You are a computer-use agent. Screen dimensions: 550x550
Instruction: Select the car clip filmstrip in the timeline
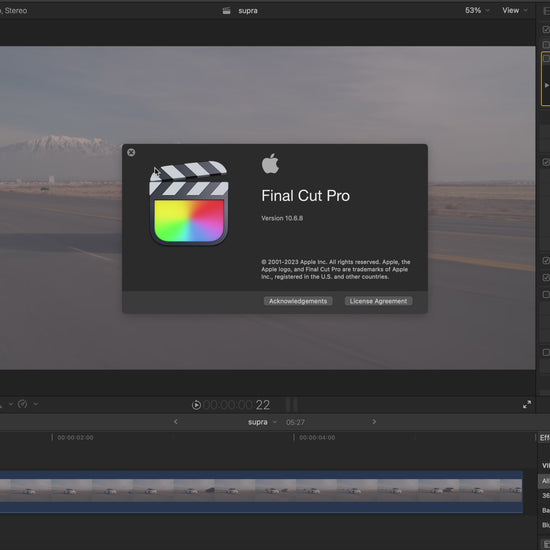pyautogui.click(x=261, y=491)
